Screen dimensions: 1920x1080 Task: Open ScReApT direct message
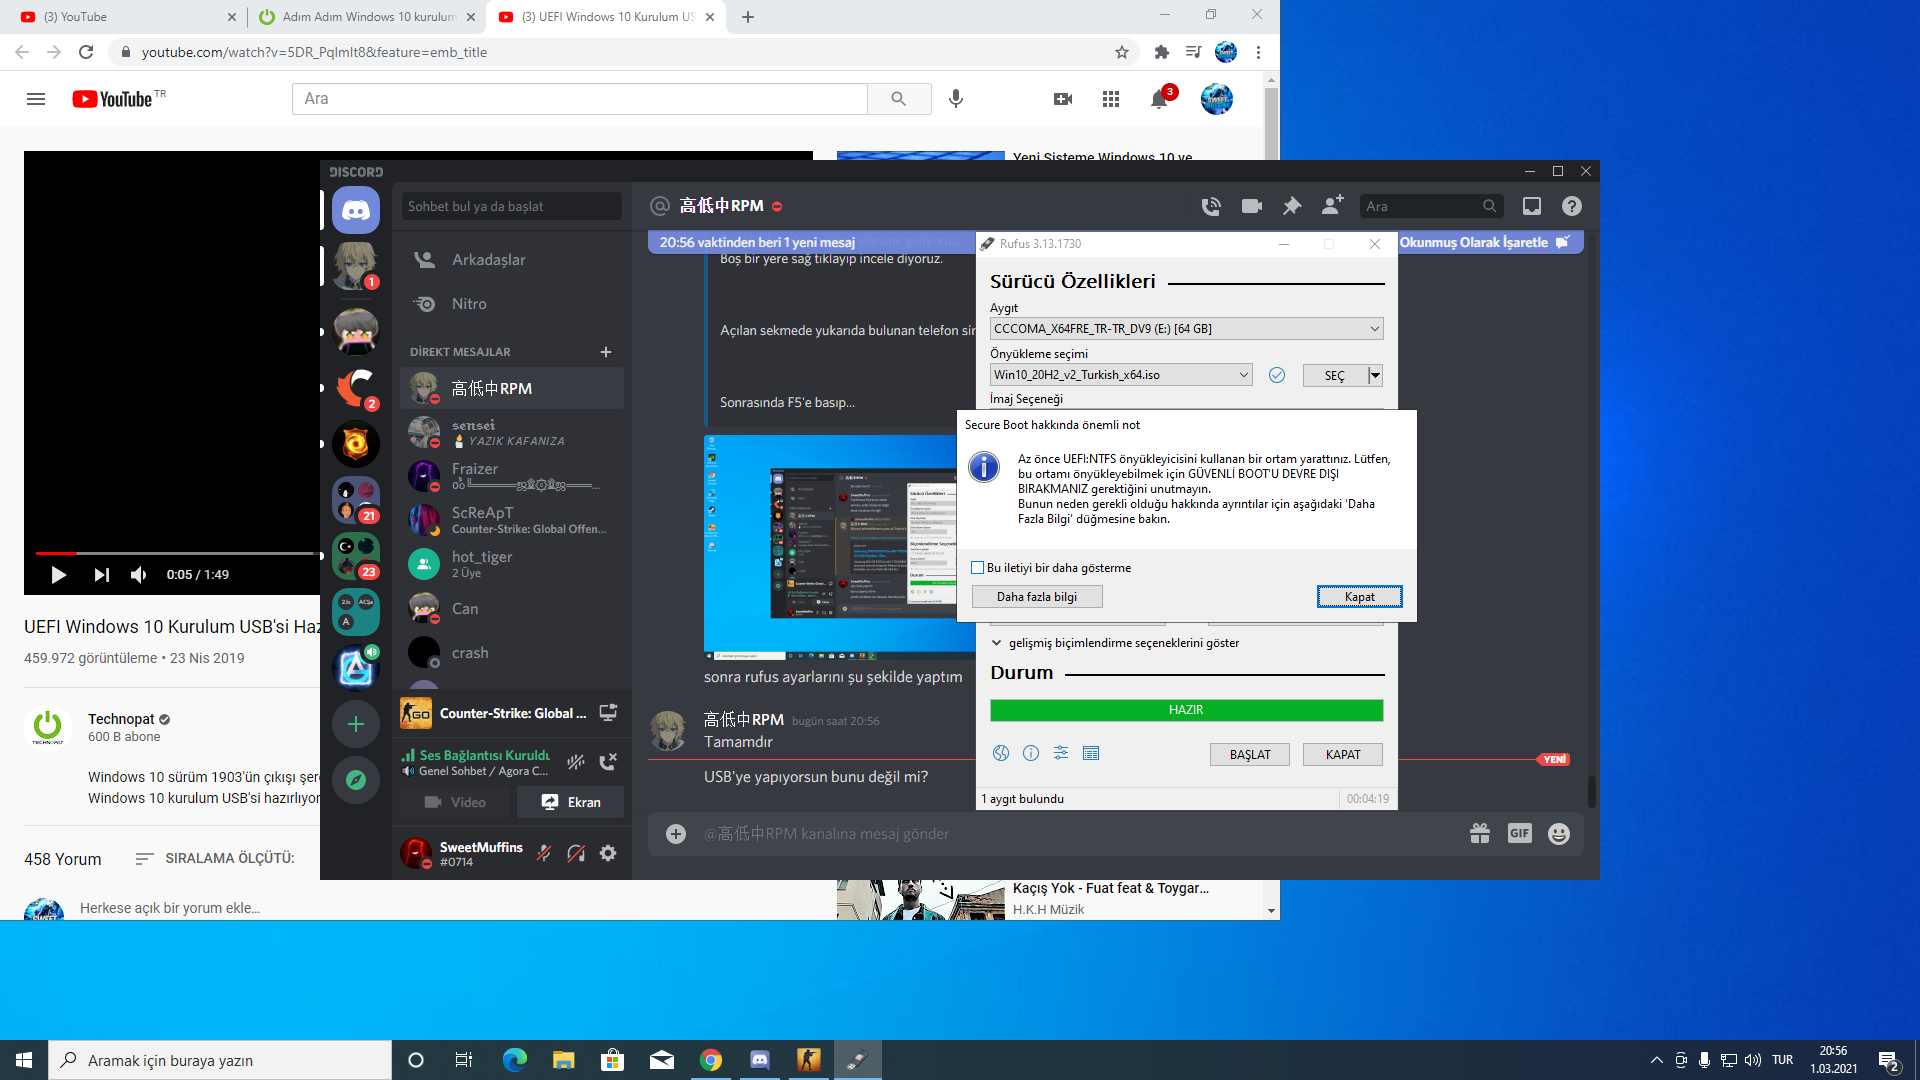[512, 520]
